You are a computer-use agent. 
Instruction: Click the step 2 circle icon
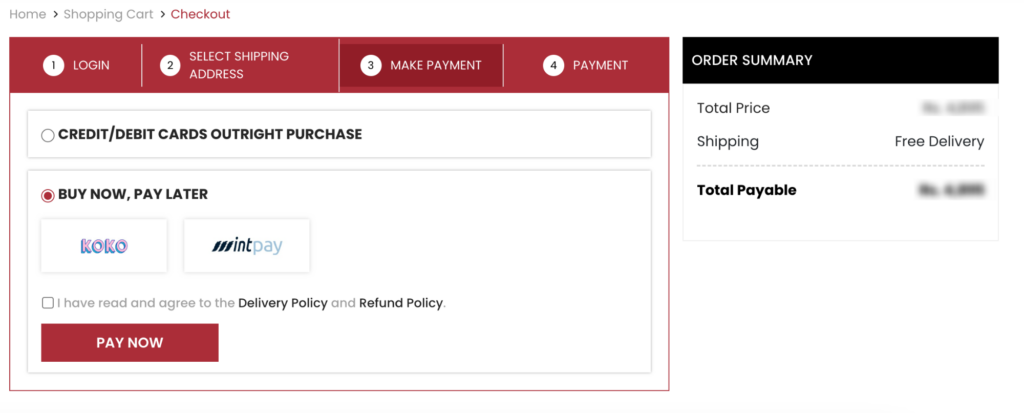[170, 66]
